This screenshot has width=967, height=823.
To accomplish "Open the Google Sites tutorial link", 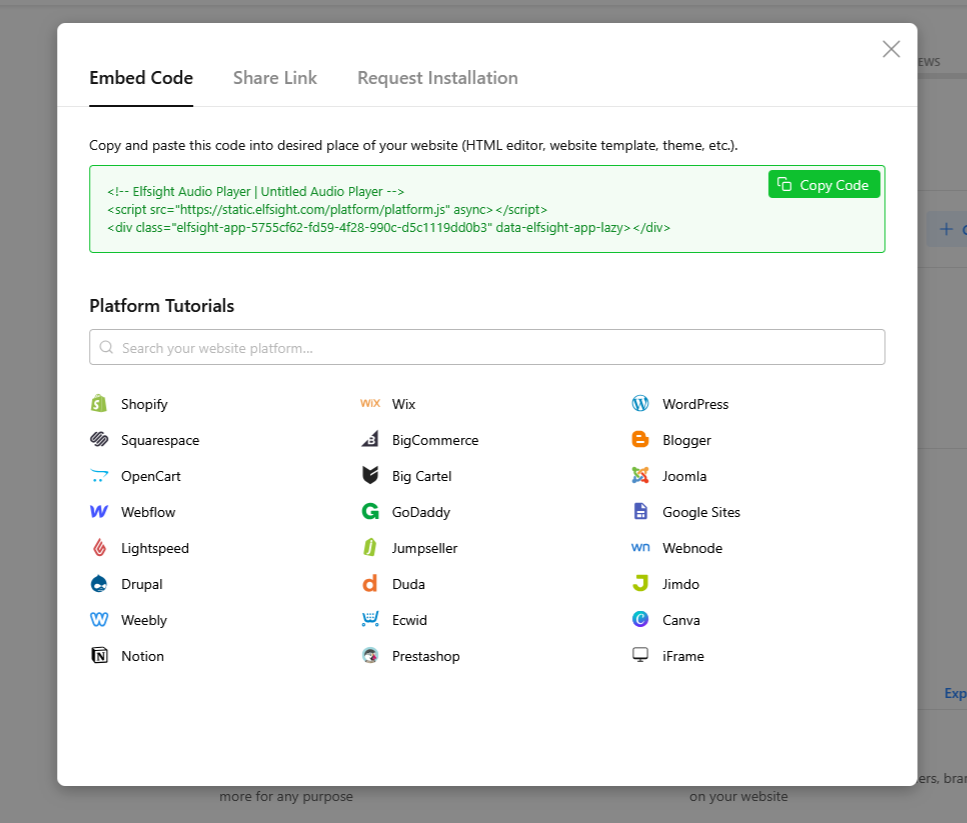I will point(701,513).
